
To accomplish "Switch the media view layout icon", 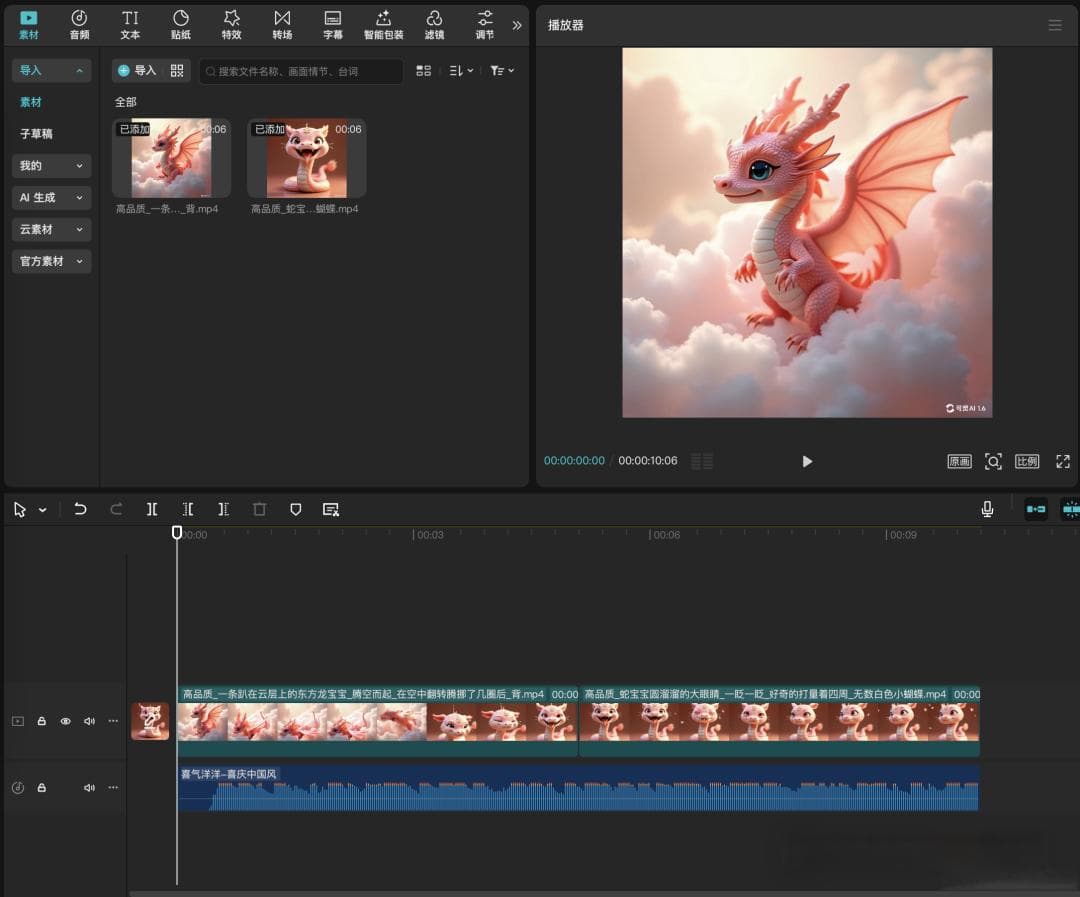I will pyautogui.click(x=424, y=70).
